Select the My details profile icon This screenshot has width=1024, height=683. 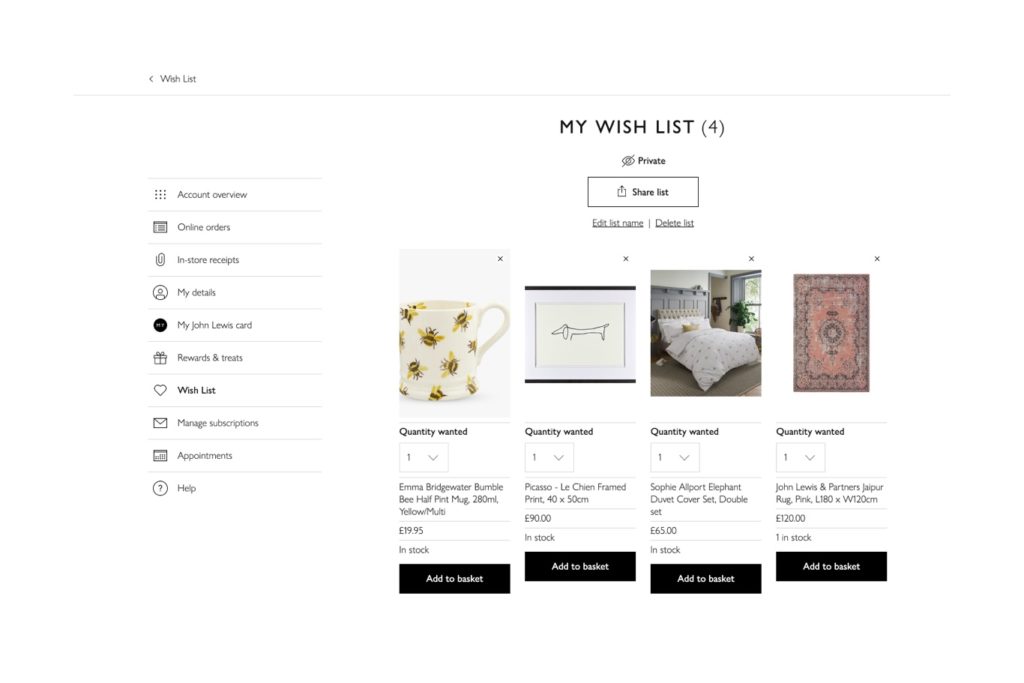tap(160, 292)
